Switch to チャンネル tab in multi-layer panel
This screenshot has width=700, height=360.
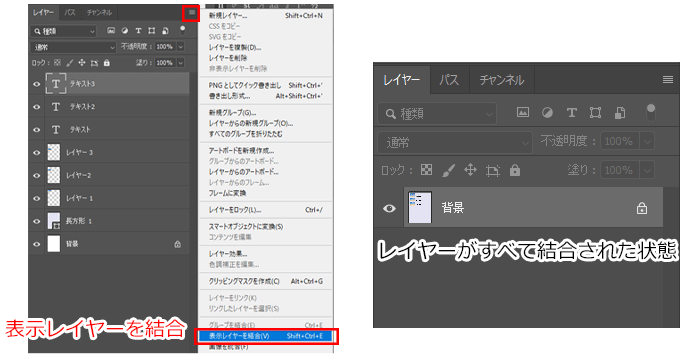[x=99, y=13]
